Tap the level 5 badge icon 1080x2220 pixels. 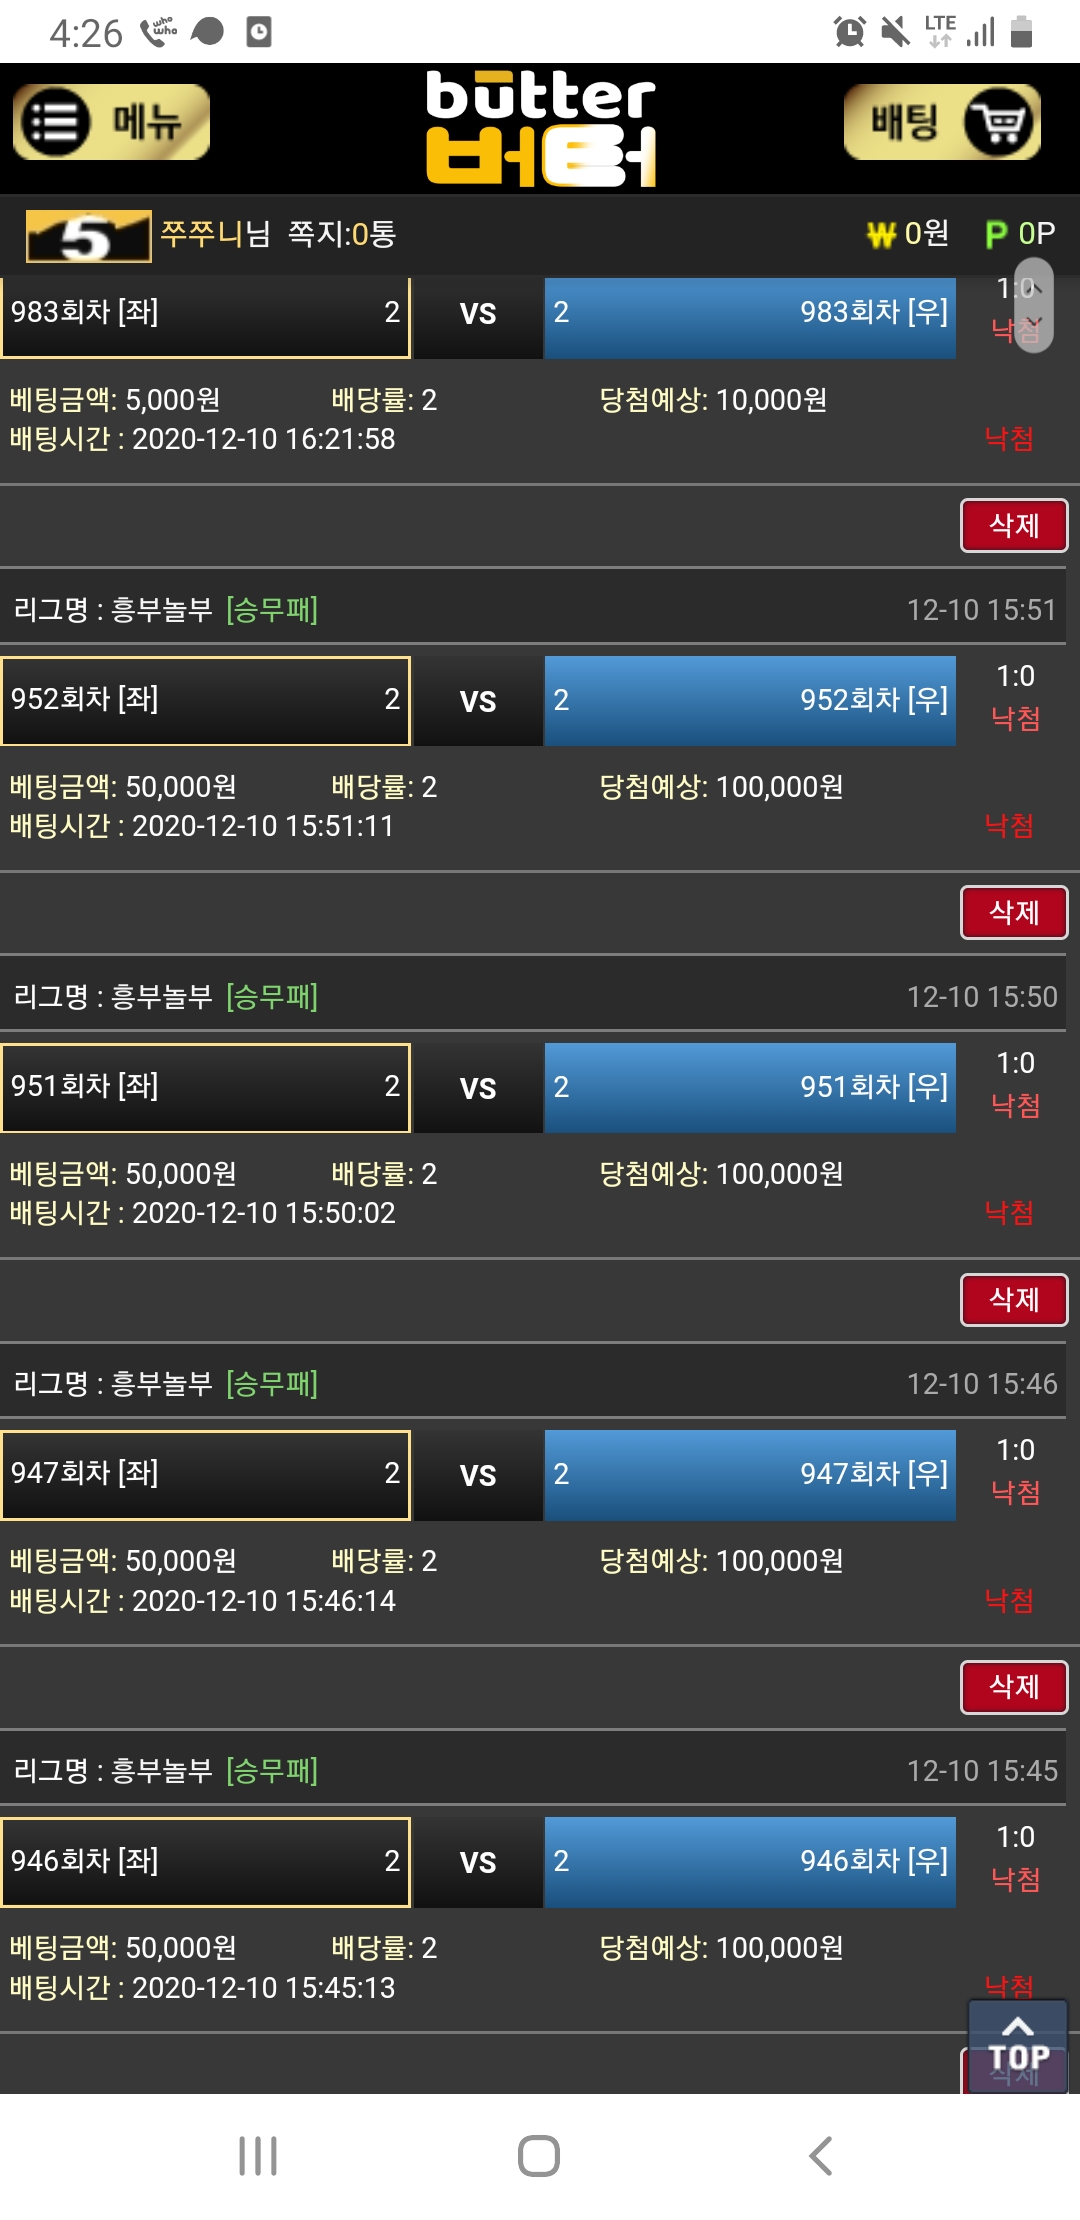[x=88, y=236]
